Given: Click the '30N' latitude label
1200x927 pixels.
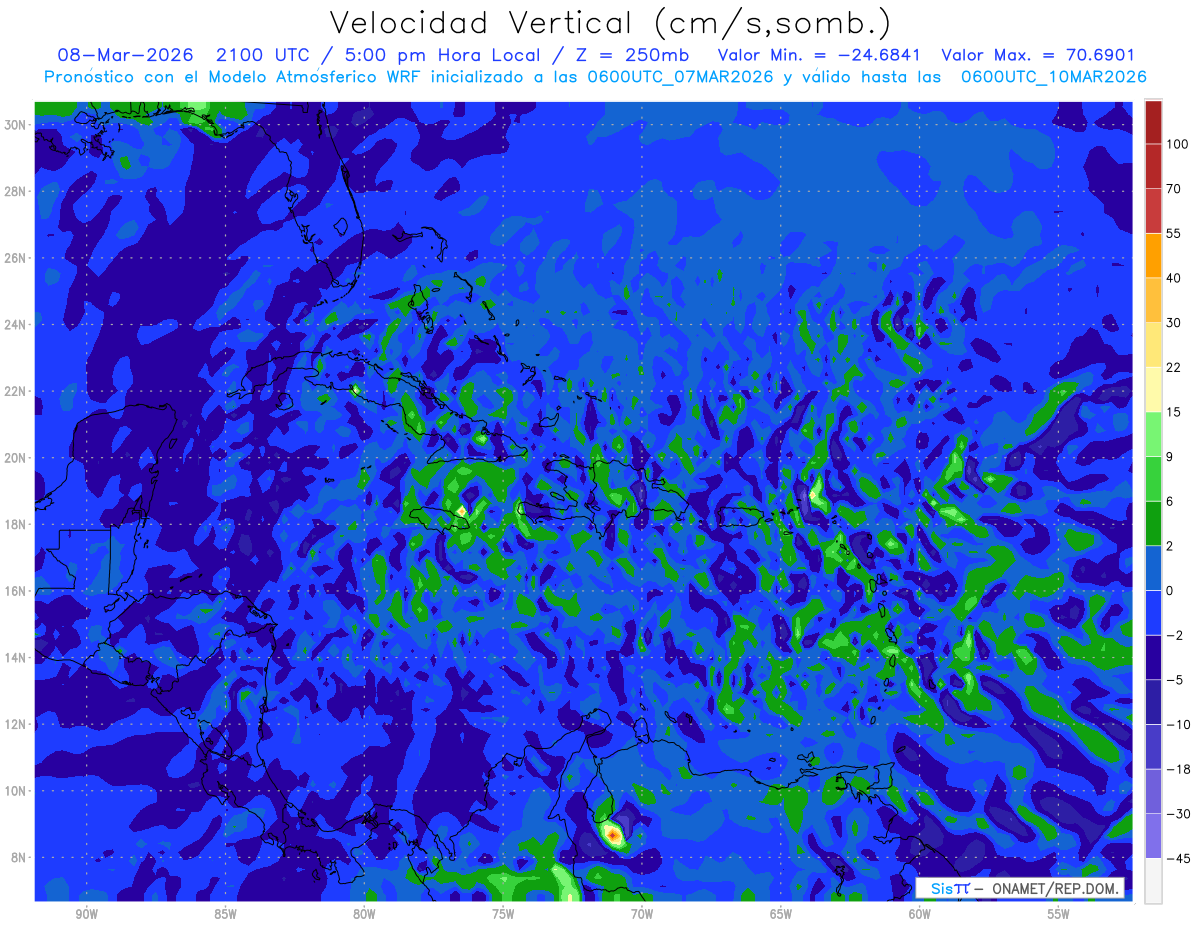Looking at the screenshot, I should pyautogui.click(x=17, y=125).
